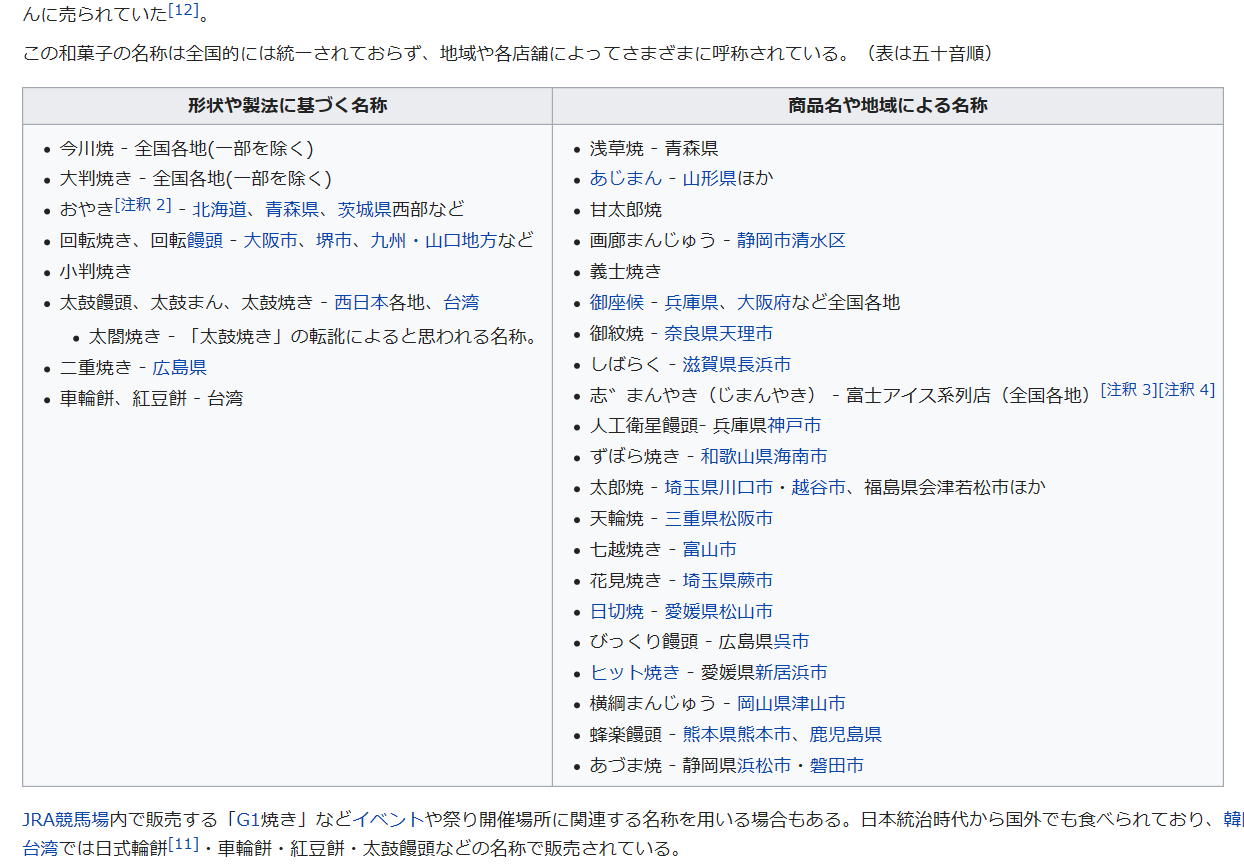
Task: Follow the 三重県松阪市 link
Action: click(x=718, y=519)
